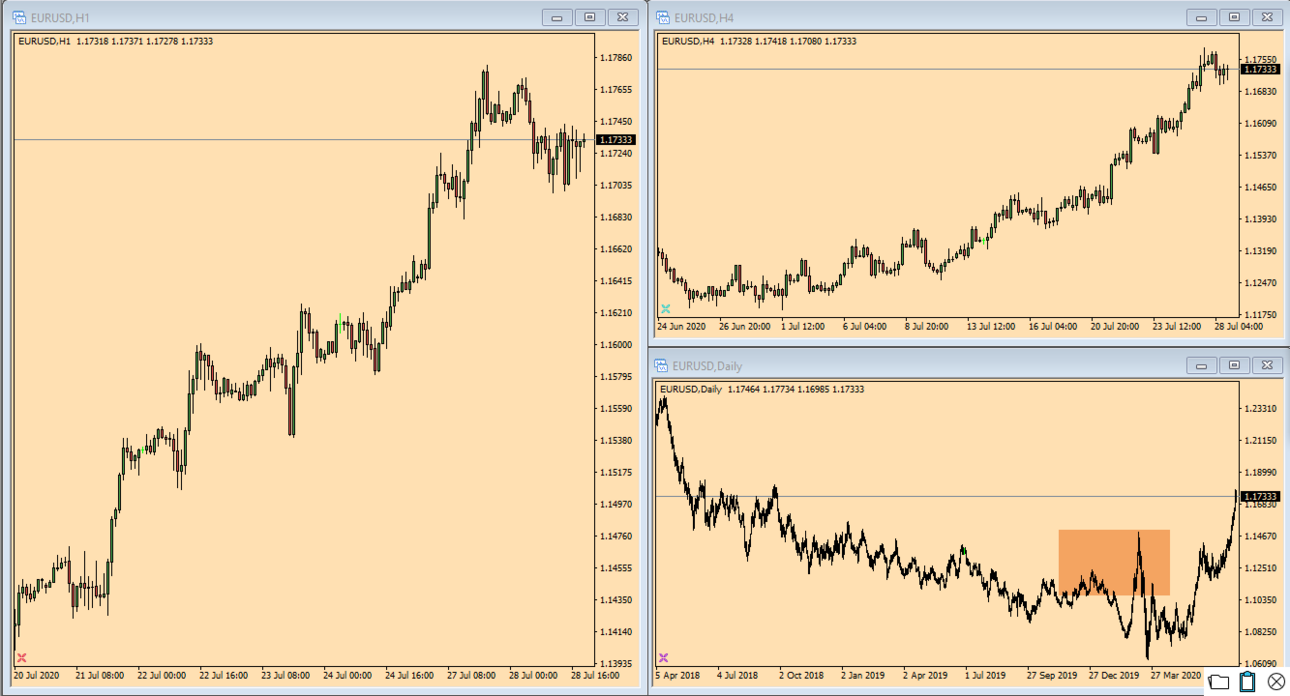The image size is (1290, 696).
Task: Close the EURUSD,Daily chart window
Action: [1267, 365]
